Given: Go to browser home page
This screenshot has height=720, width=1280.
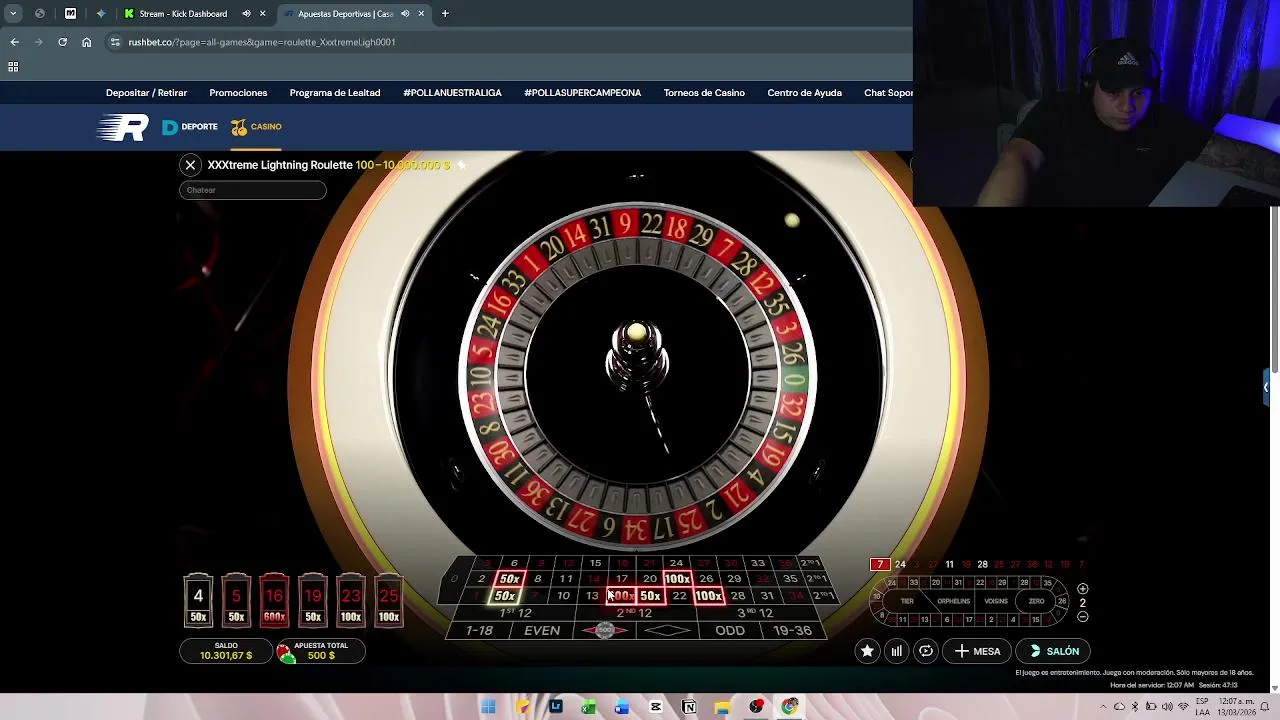Looking at the screenshot, I should [x=86, y=42].
